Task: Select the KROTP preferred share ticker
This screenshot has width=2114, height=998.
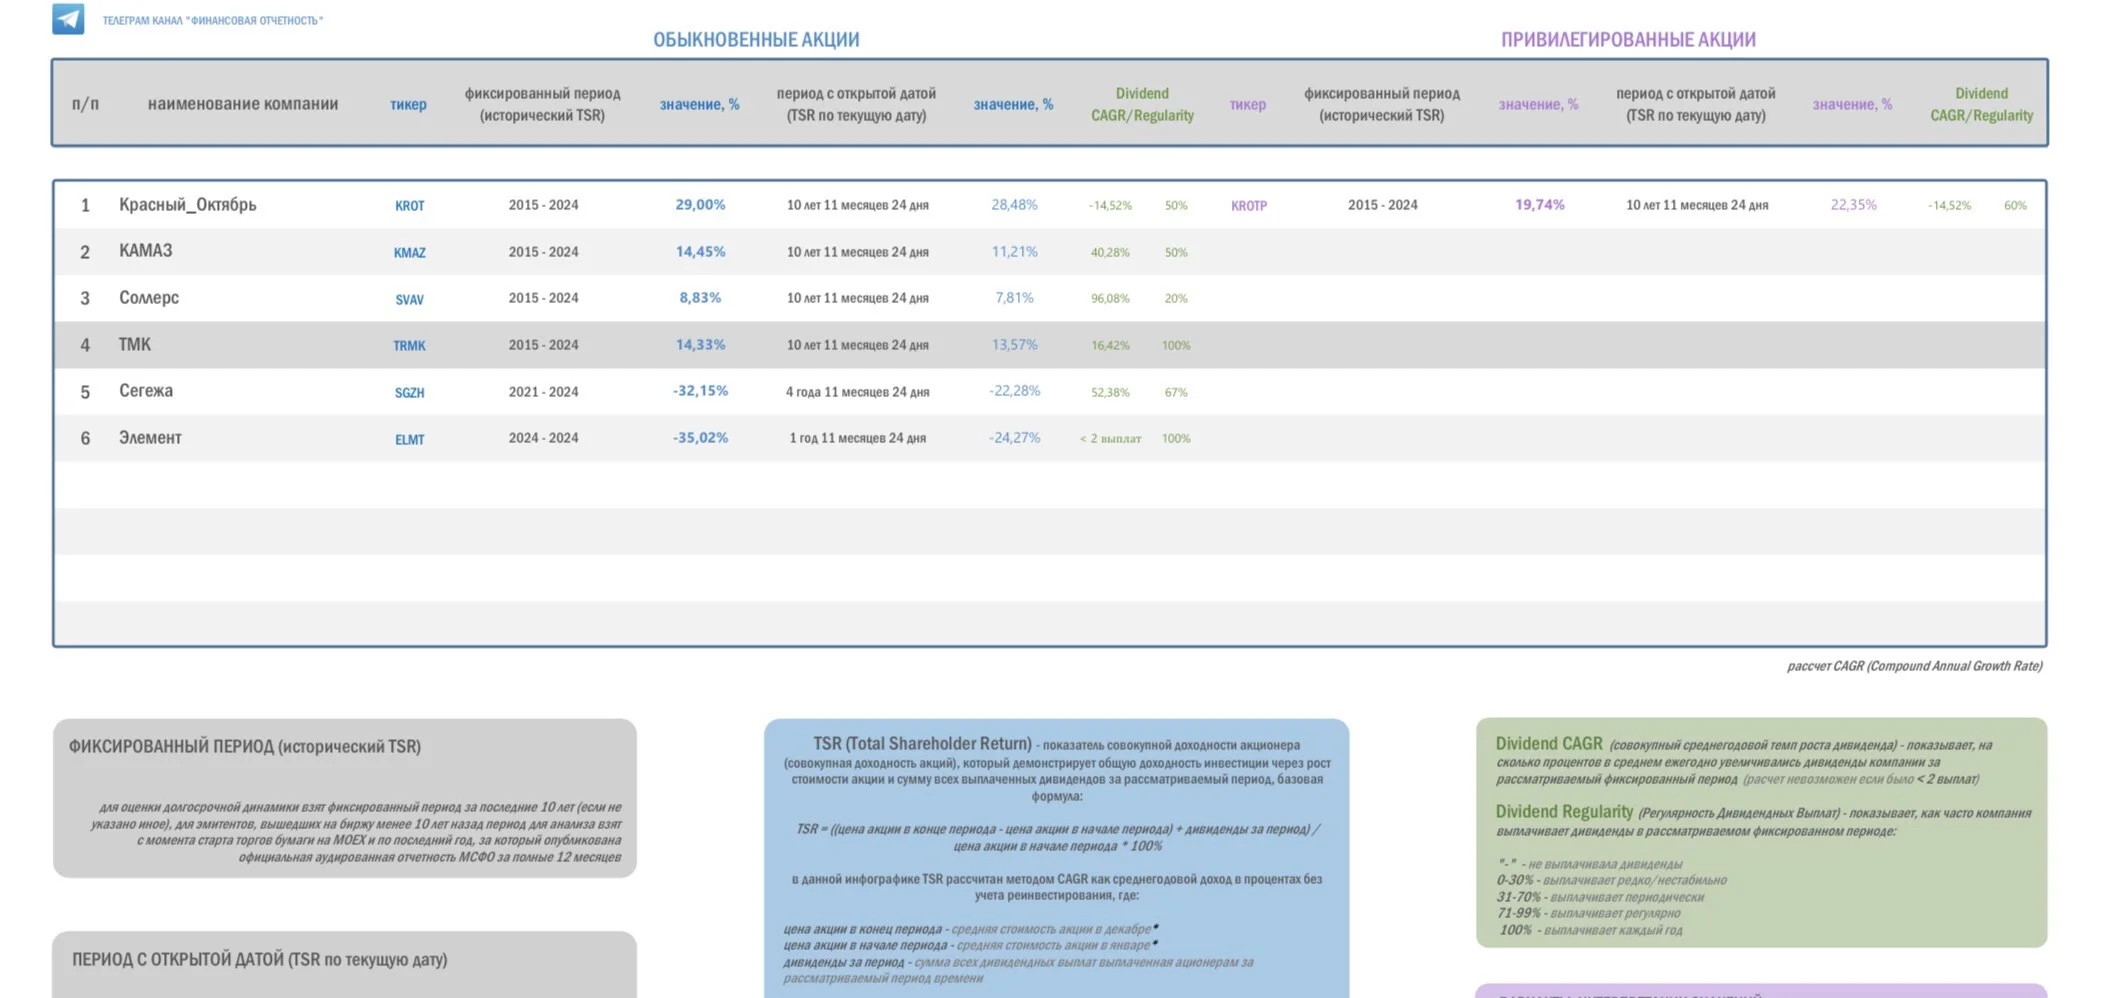Action: click(x=1248, y=206)
